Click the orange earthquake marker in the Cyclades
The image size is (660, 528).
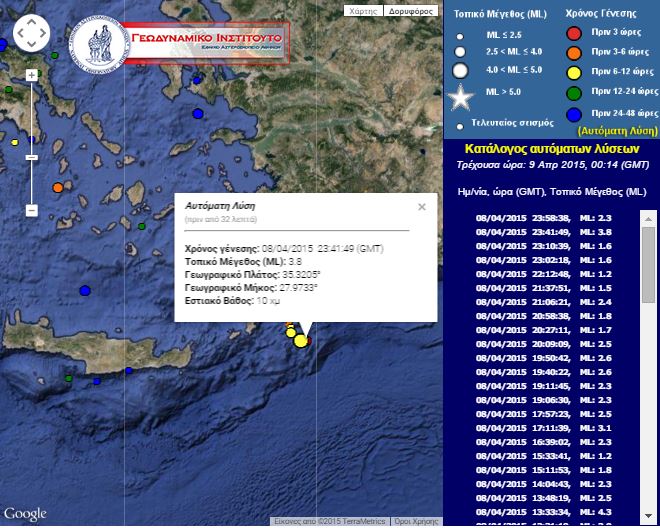pyautogui.click(x=58, y=187)
